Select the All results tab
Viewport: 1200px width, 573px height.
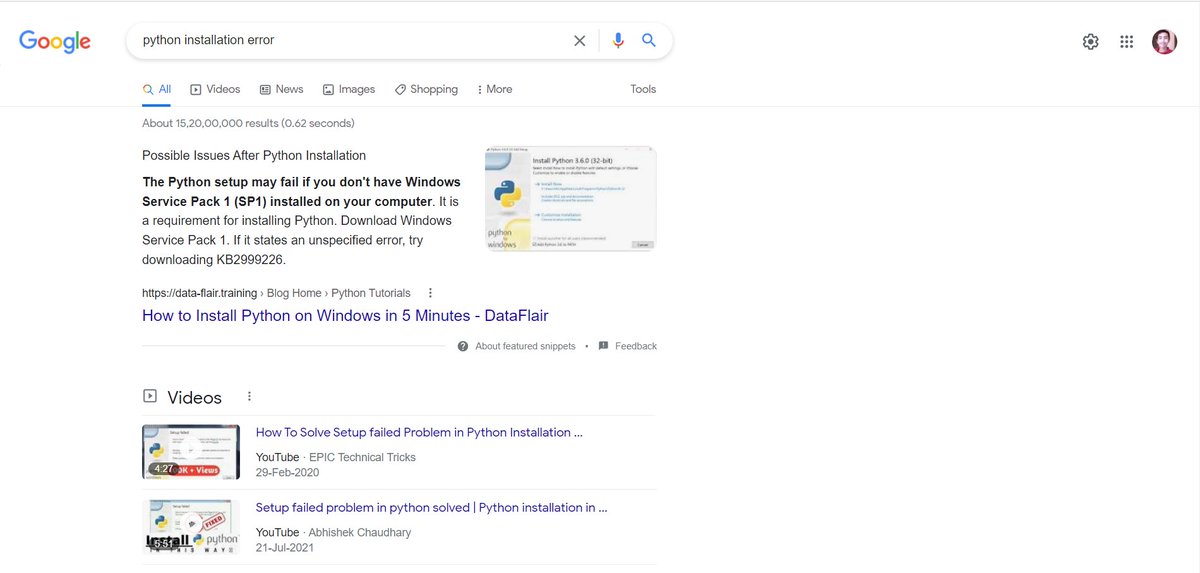(157, 89)
